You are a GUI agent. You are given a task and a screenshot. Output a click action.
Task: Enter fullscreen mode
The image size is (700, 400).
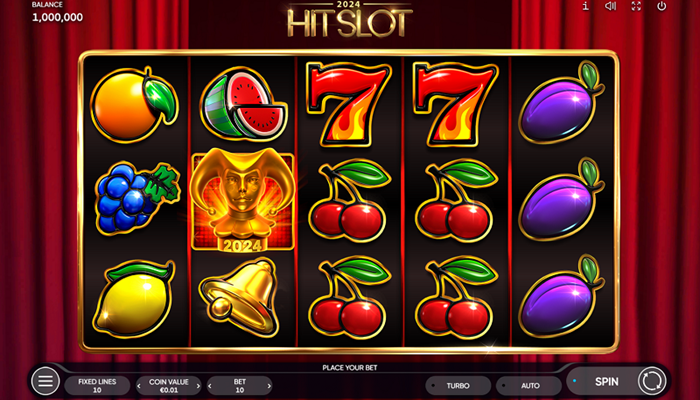click(636, 6)
